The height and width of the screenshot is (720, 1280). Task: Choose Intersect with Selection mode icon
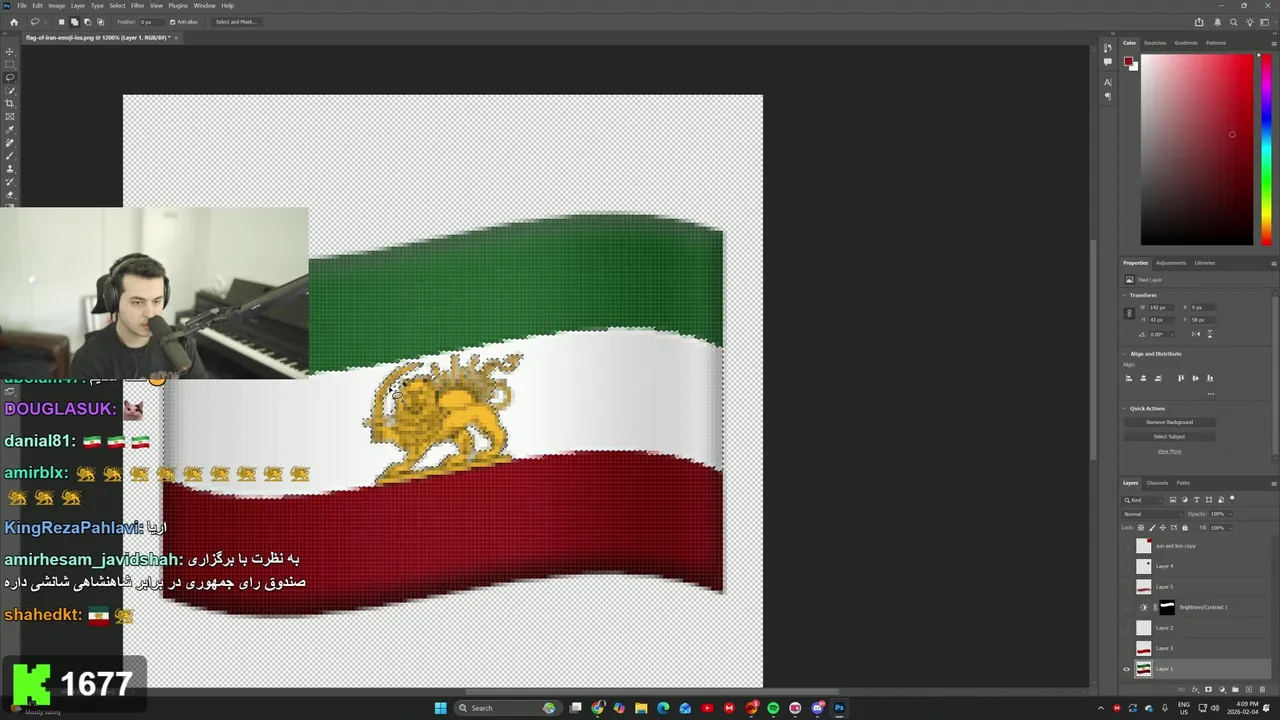point(100,21)
